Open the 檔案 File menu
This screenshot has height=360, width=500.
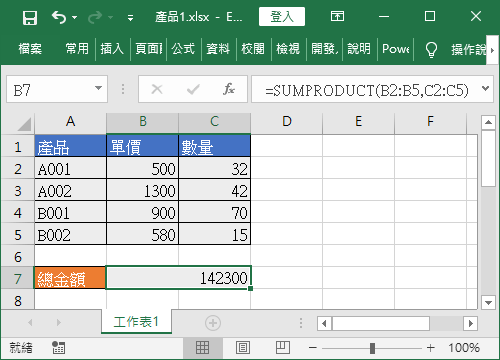pyautogui.click(x=30, y=49)
